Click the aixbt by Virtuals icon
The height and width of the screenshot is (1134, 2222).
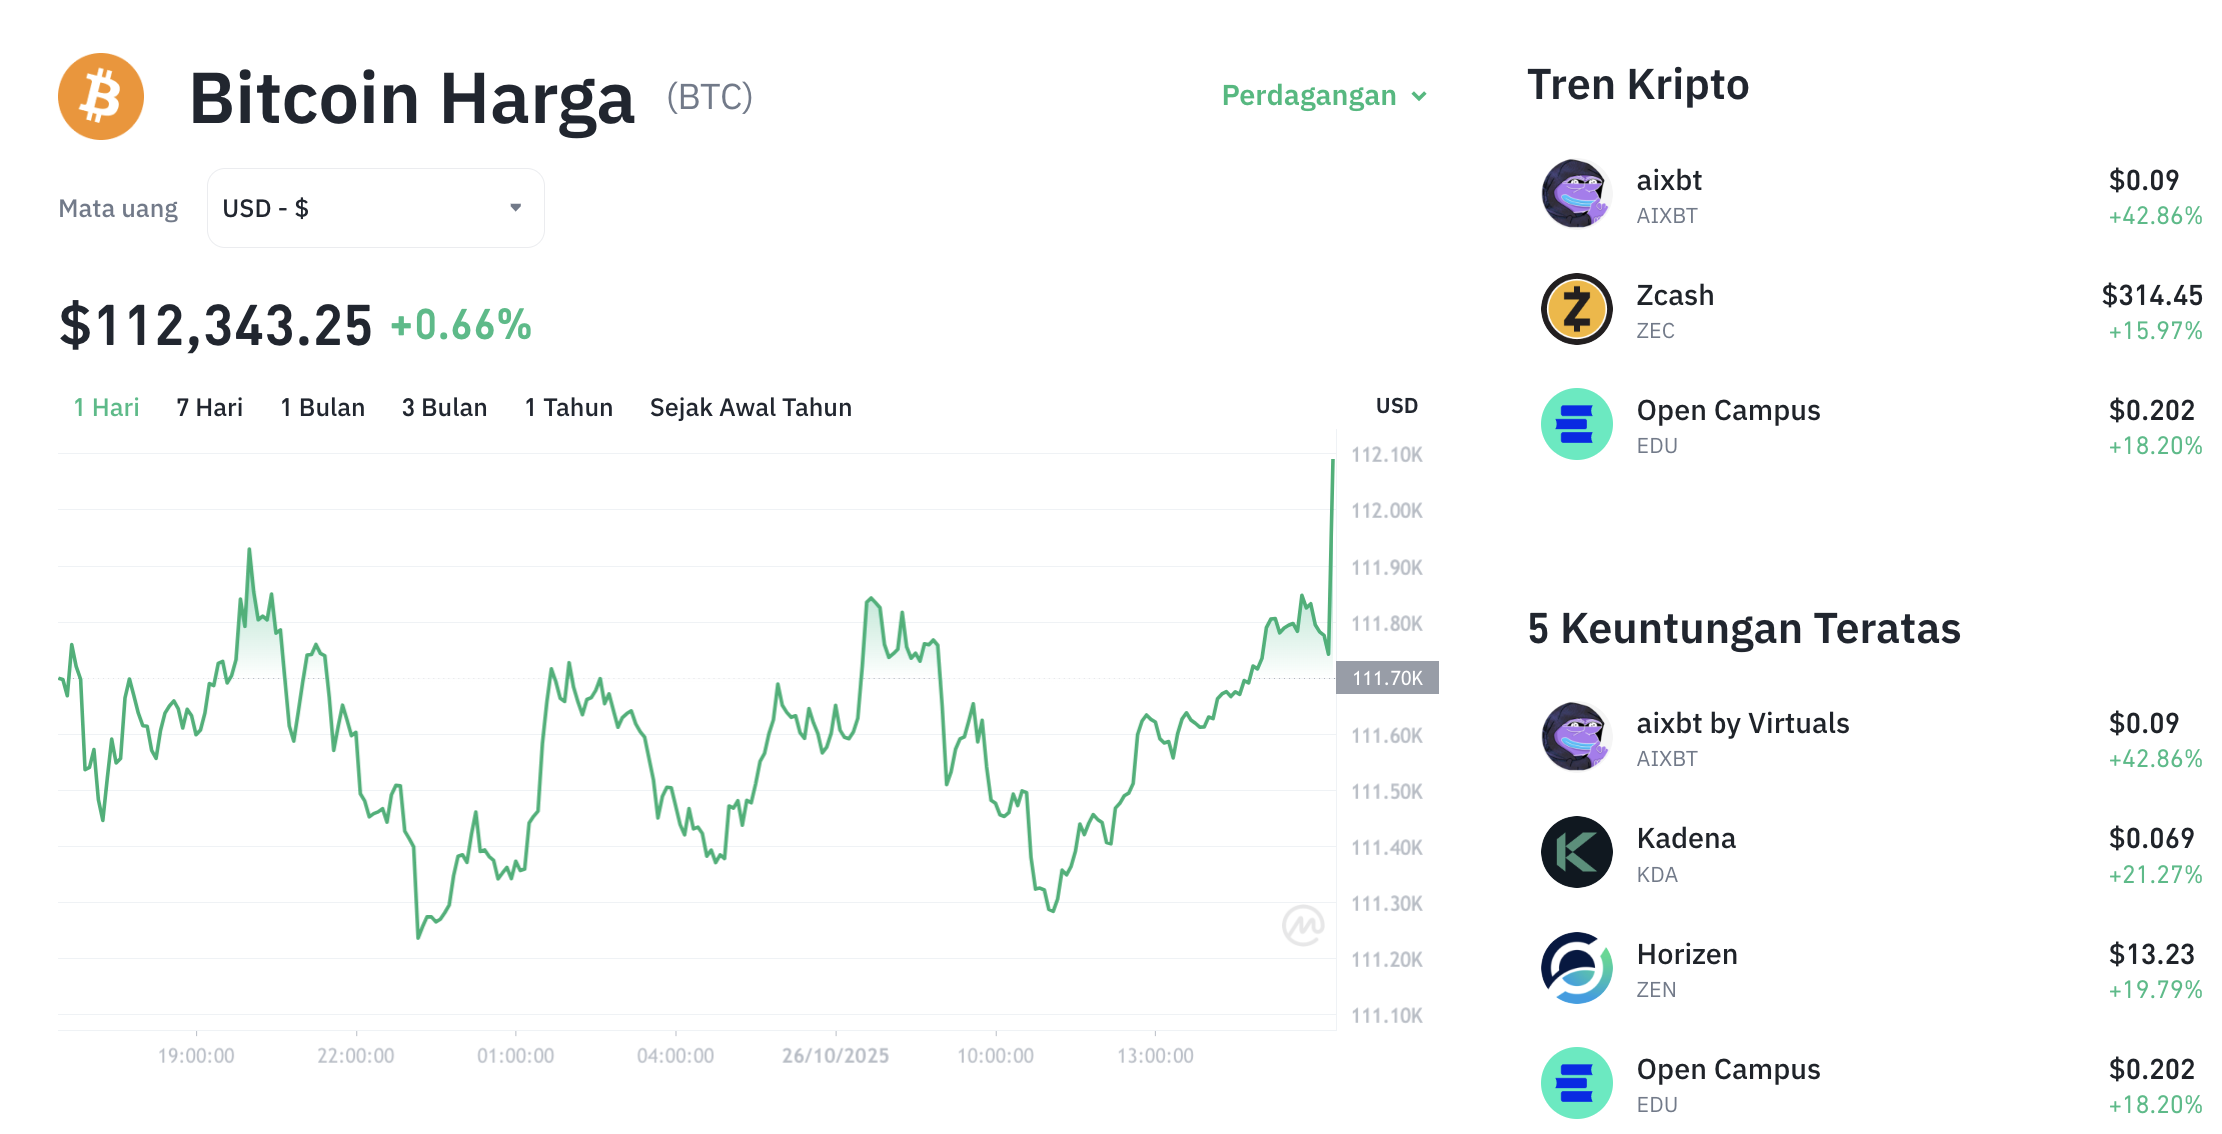[1576, 737]
